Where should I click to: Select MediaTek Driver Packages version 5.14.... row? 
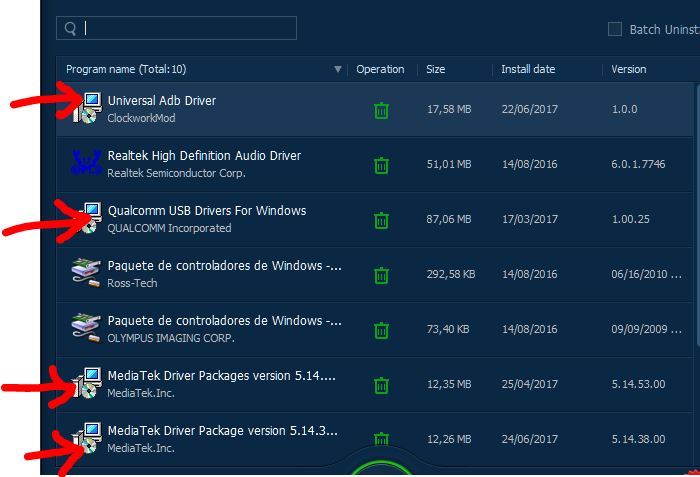click(375, 384)
